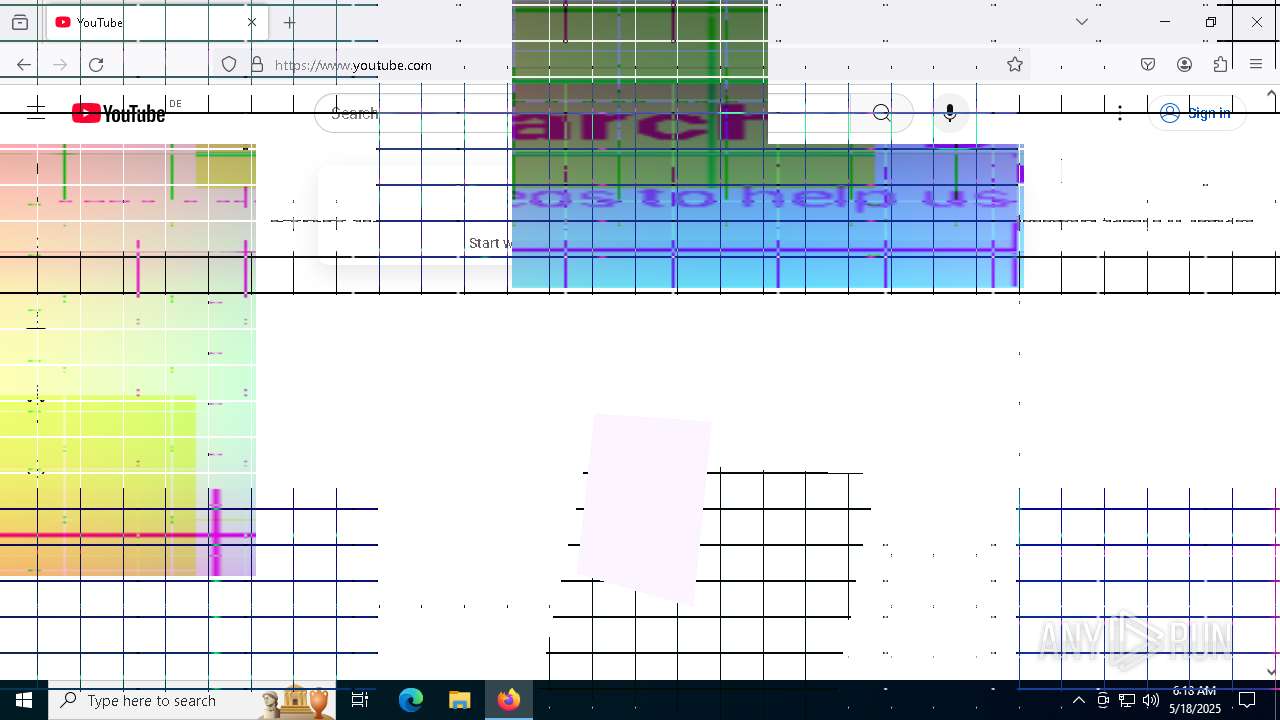Open File Explorer from taskbar
Screen dimensions: 1280x720
459,701
